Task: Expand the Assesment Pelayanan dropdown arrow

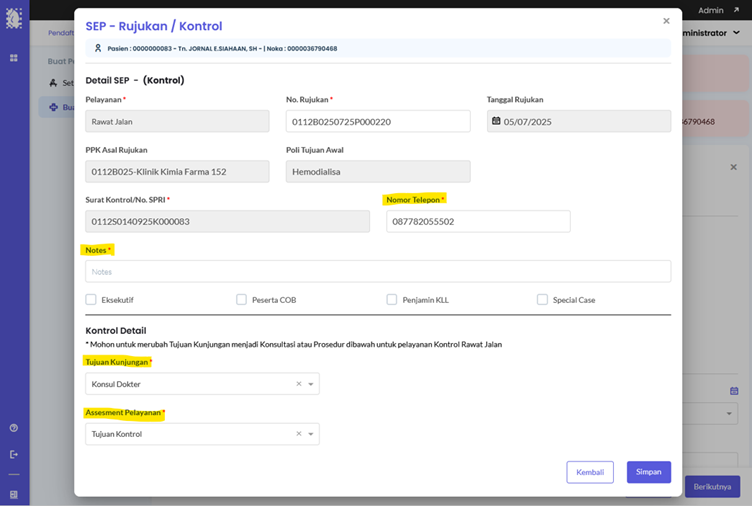Action: (x=311, y=434)
